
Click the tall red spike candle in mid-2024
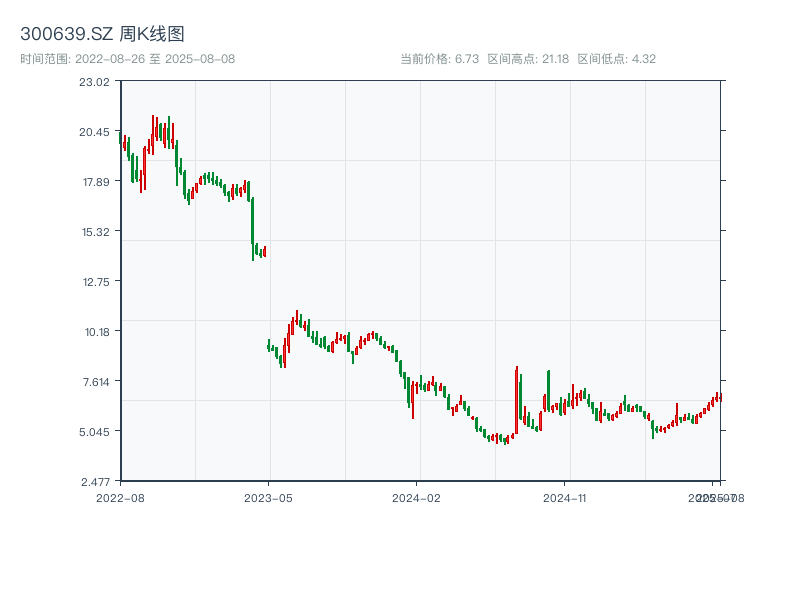(x=517, y=400)
